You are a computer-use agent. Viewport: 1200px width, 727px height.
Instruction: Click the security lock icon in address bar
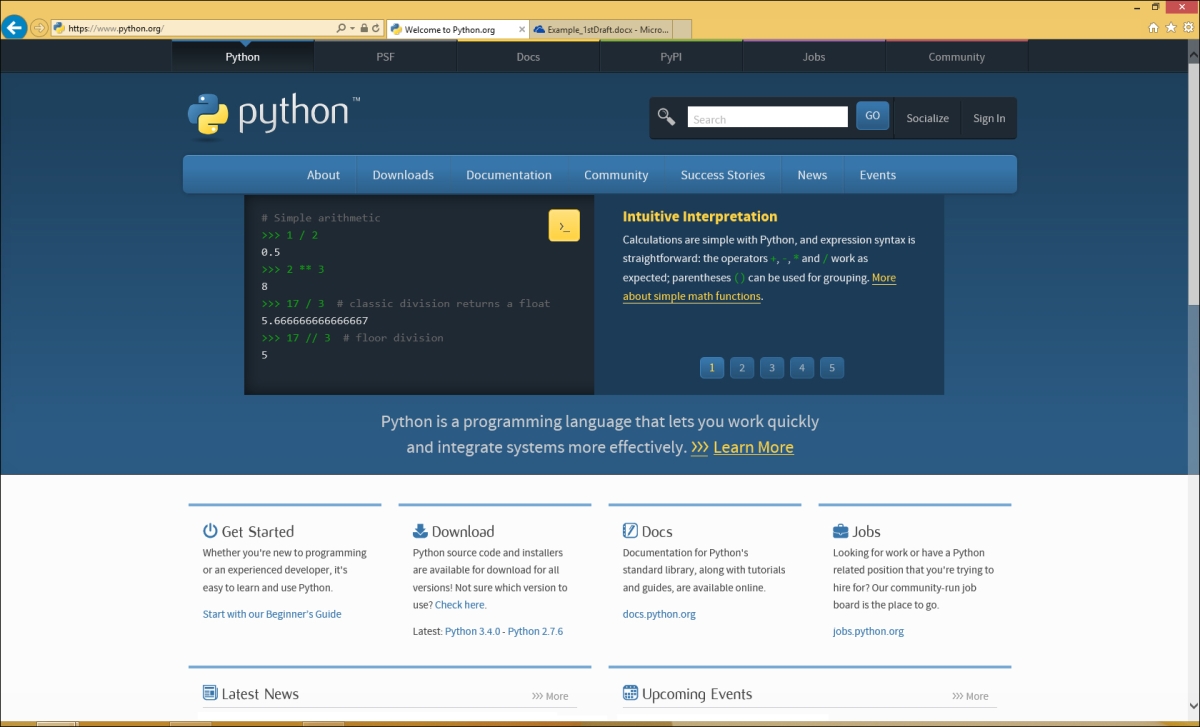click(364, 29)
